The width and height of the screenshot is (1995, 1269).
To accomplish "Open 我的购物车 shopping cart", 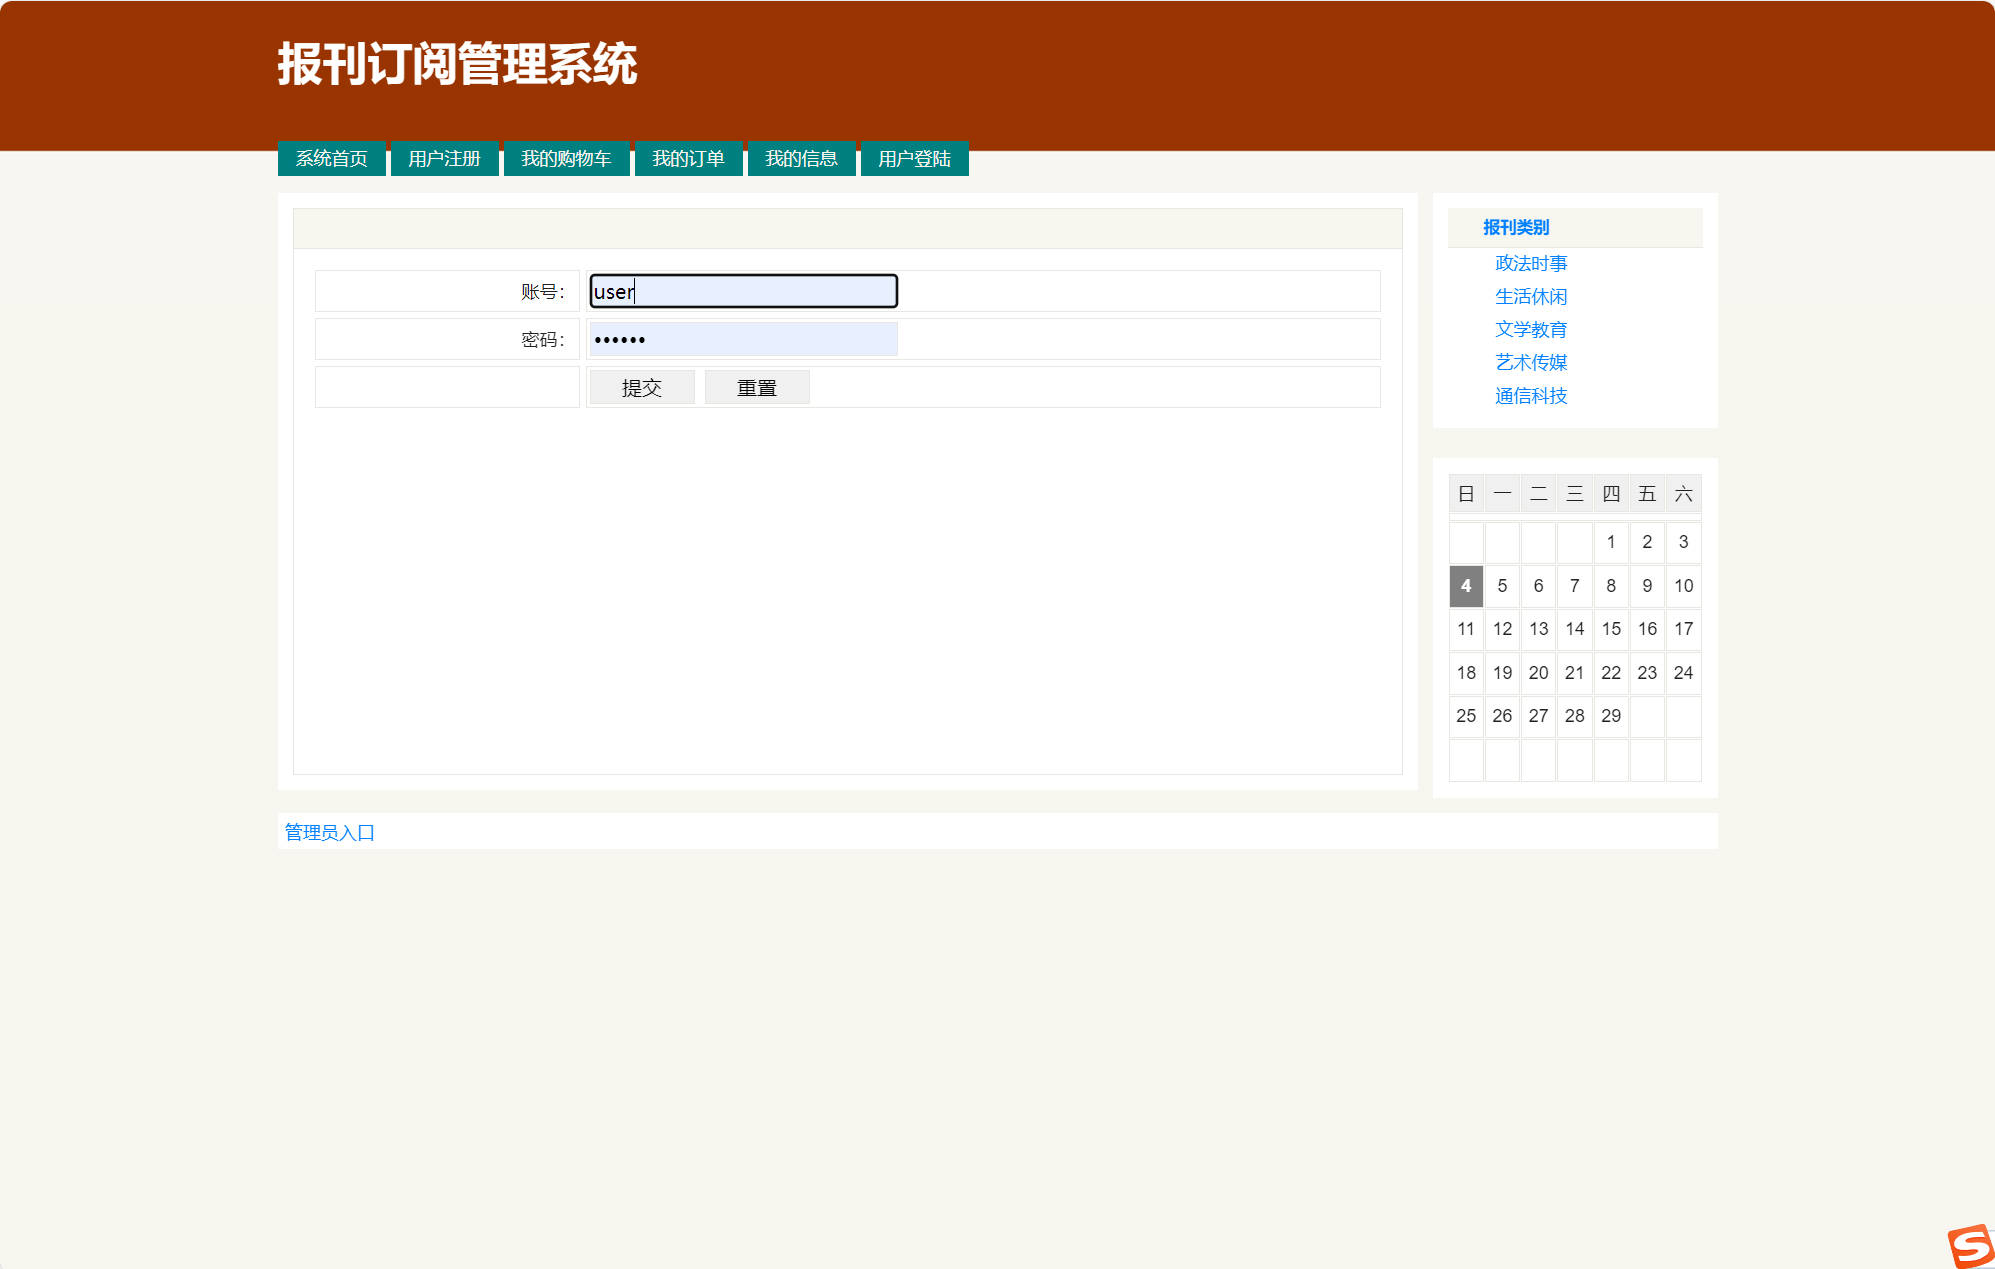I will (566, 157).
